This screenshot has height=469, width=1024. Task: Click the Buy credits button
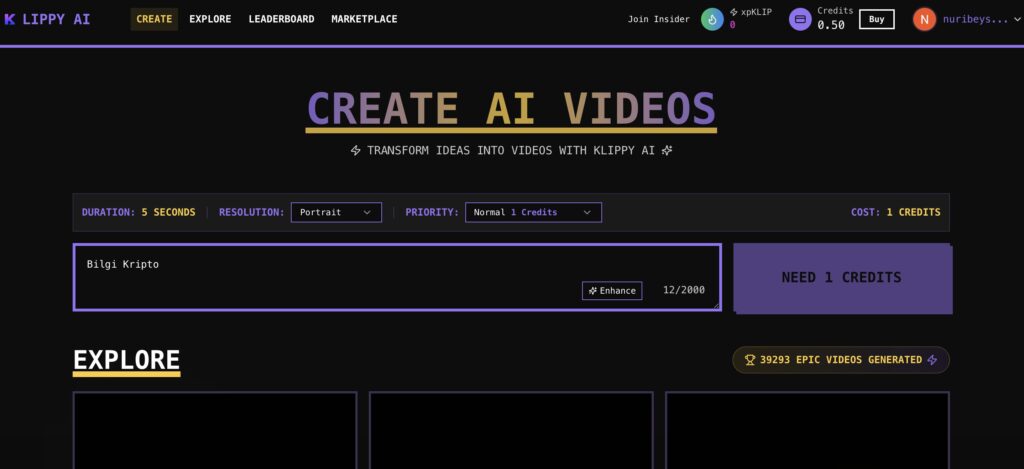coord(876,19)
